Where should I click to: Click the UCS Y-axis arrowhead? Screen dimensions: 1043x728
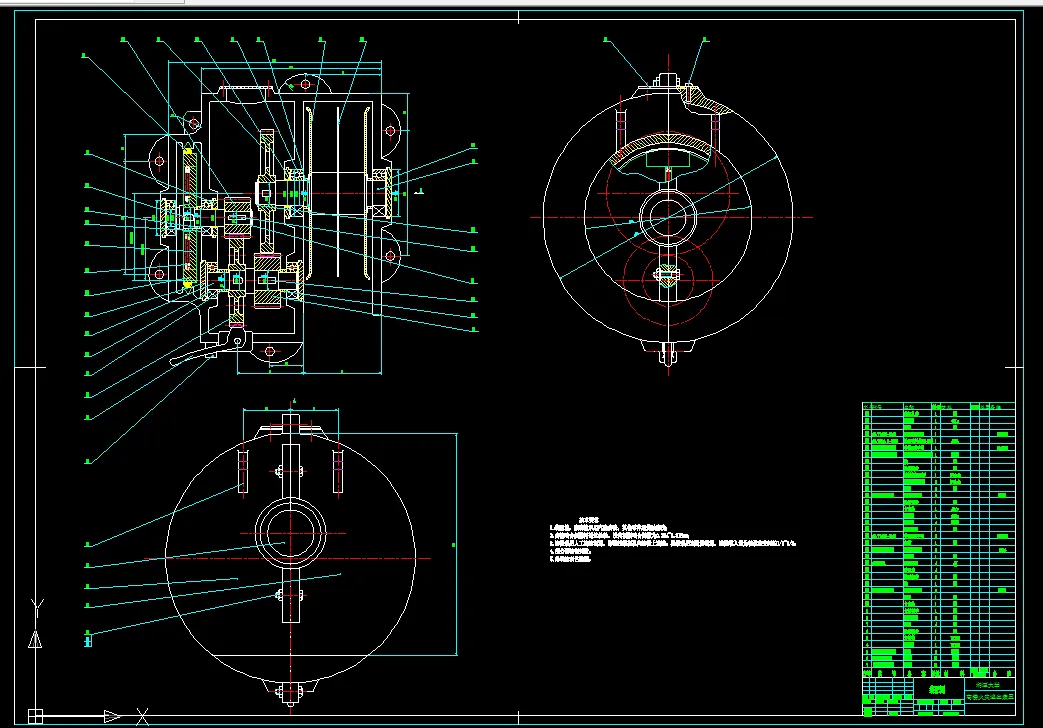pyautogui.click(x=35, y=639)
